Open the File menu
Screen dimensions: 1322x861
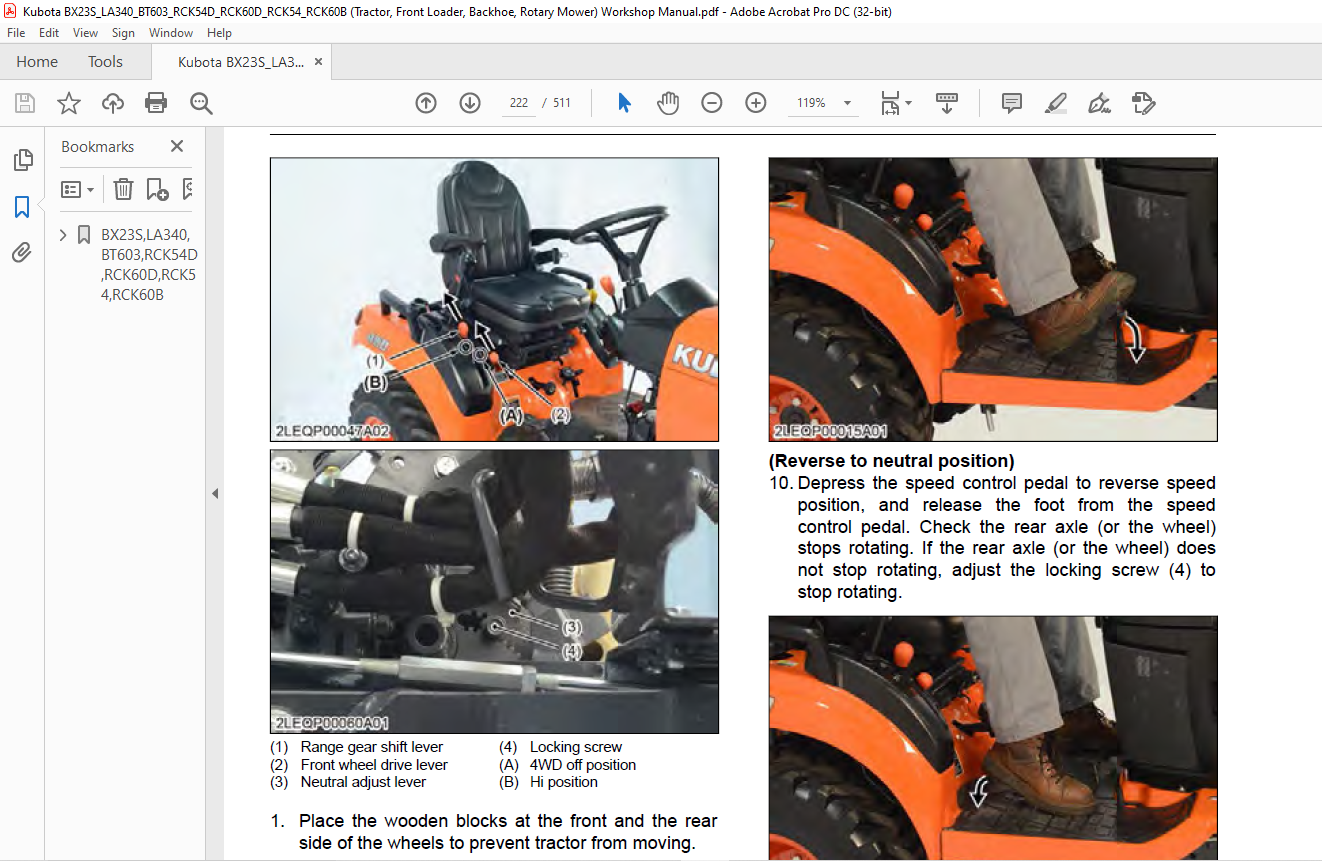(16, 33)
